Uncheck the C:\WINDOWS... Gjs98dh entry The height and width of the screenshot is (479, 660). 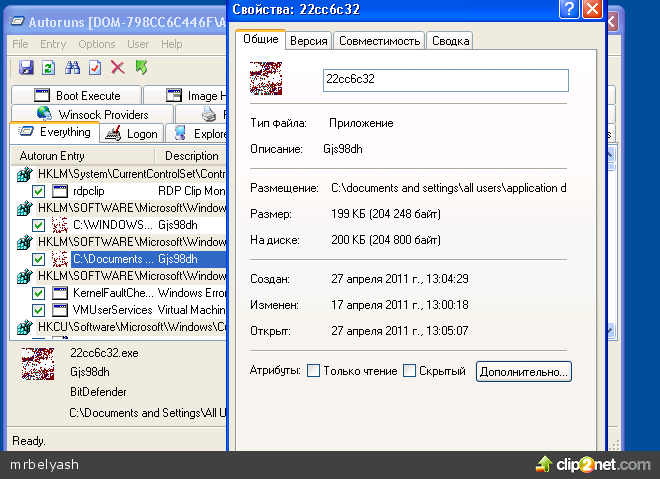point(38,225)
